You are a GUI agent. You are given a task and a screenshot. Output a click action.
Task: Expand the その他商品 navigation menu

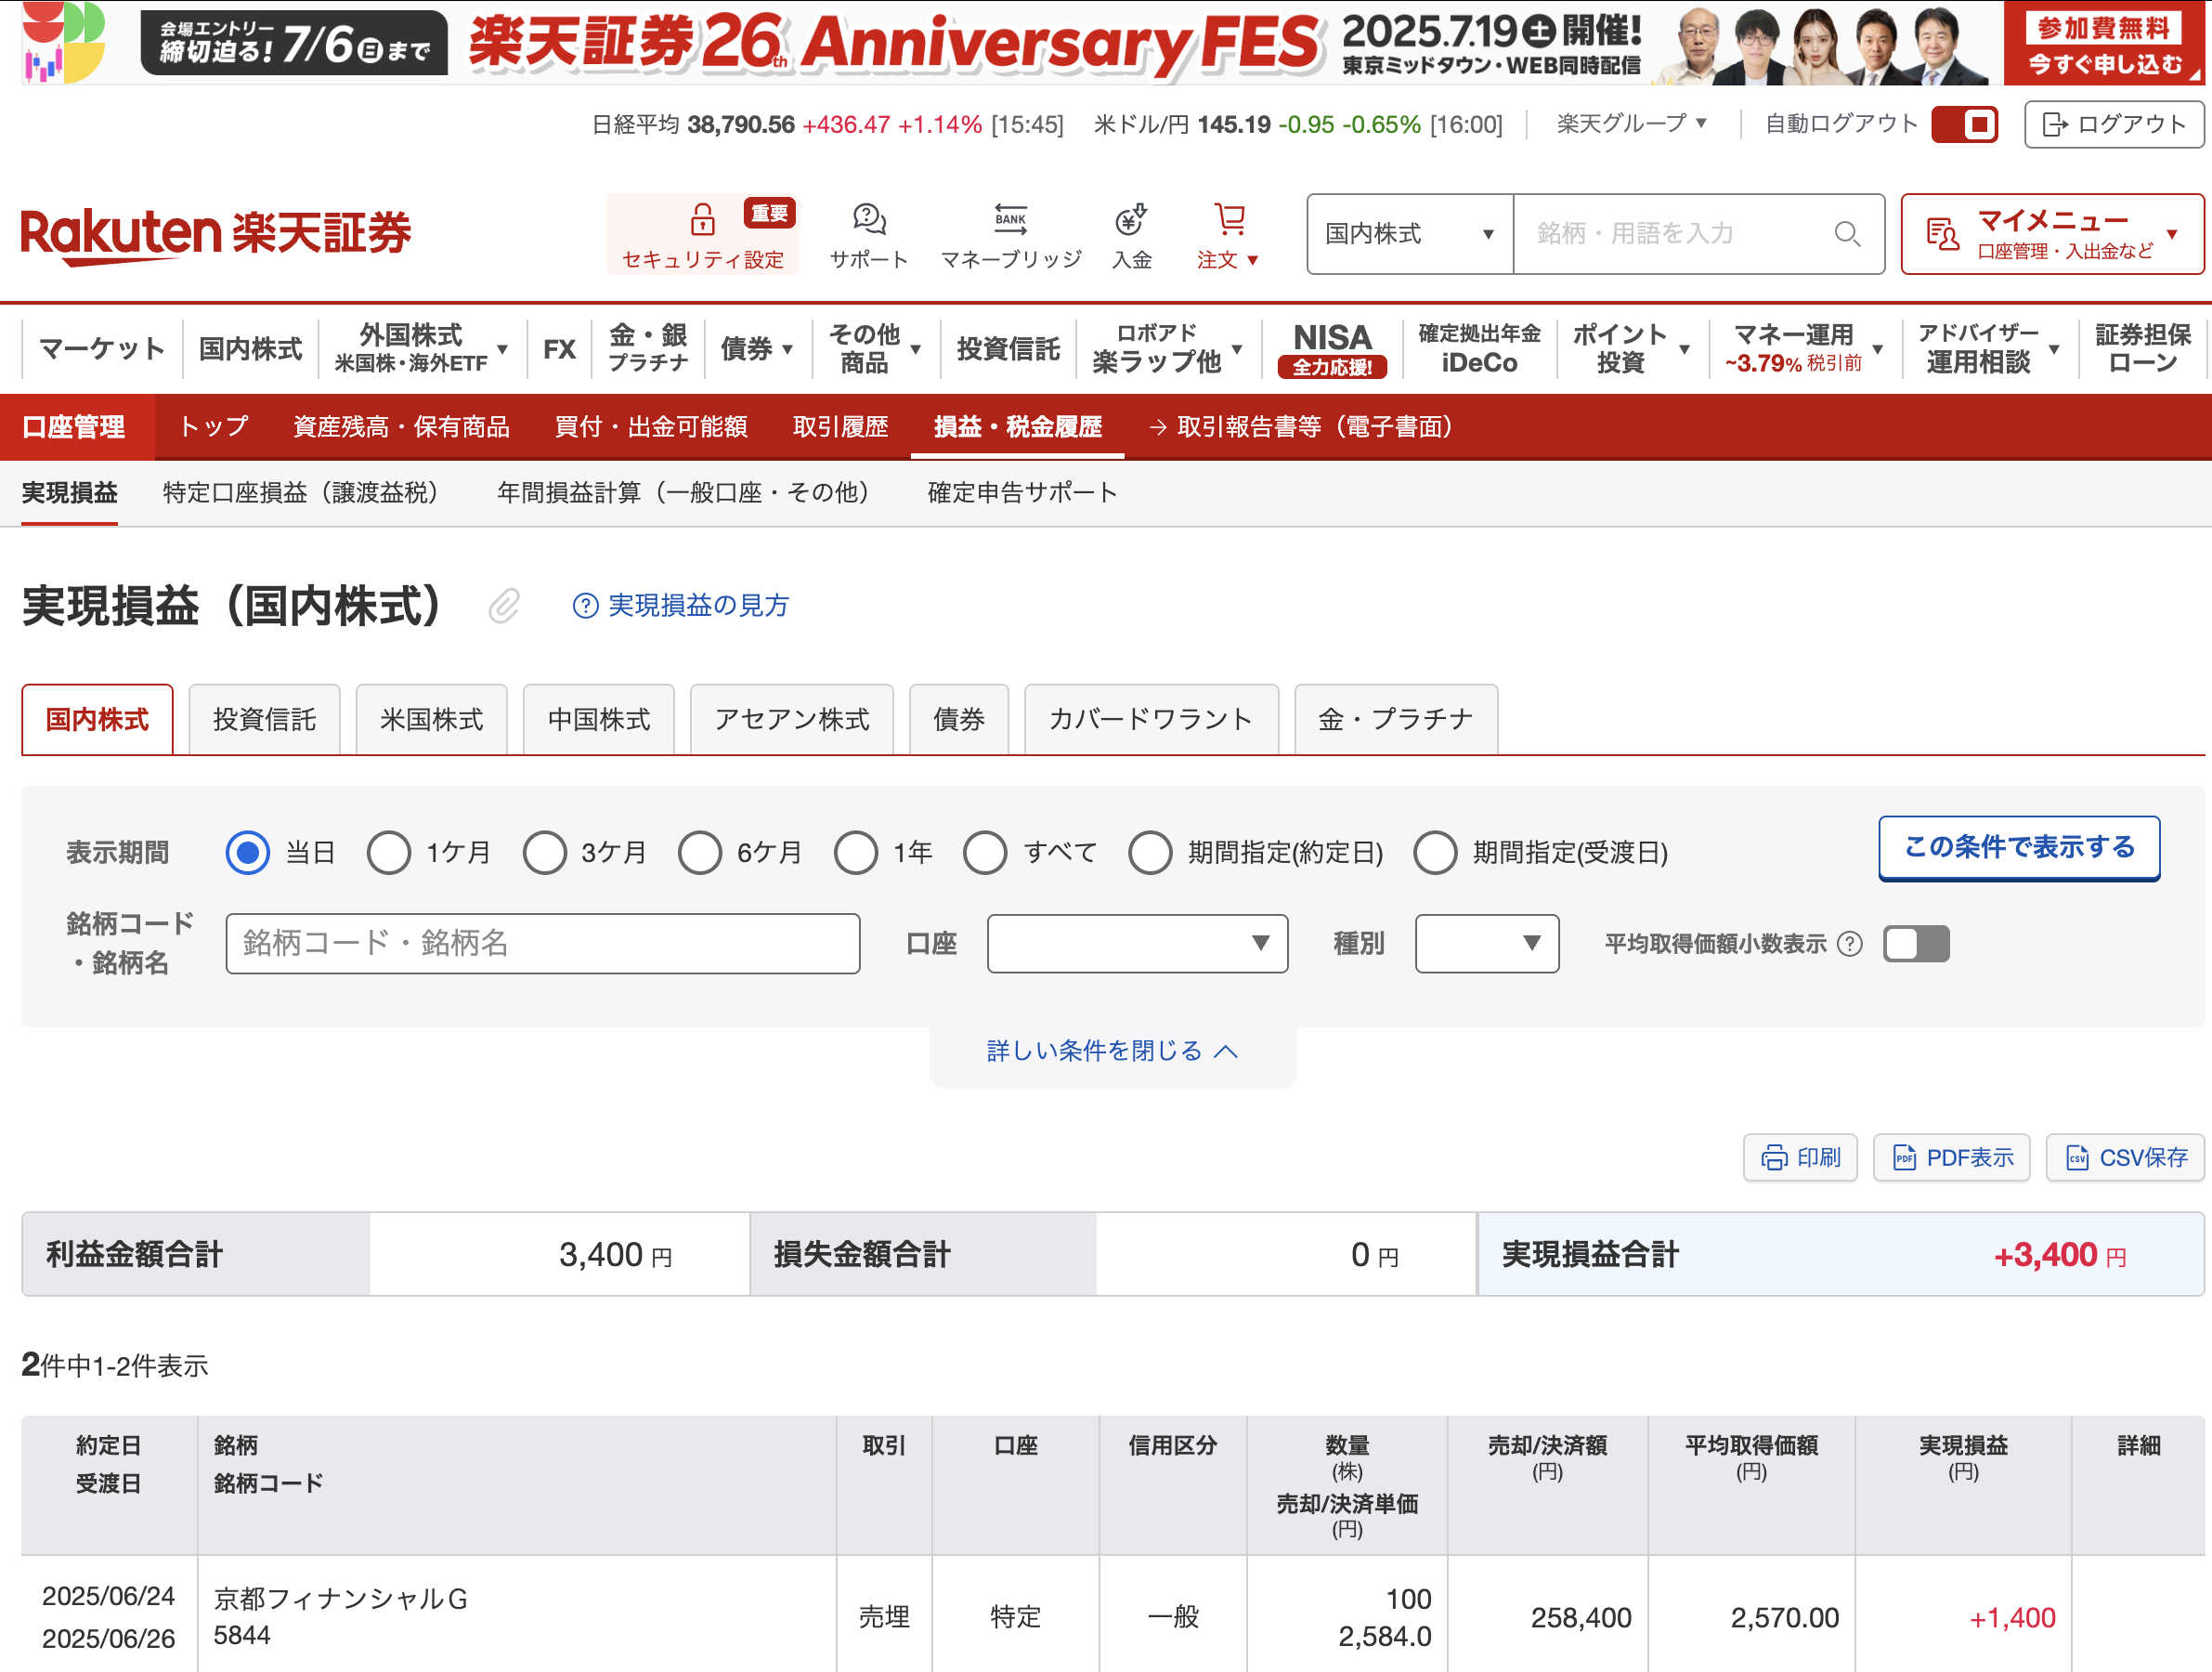coord(875,349)
